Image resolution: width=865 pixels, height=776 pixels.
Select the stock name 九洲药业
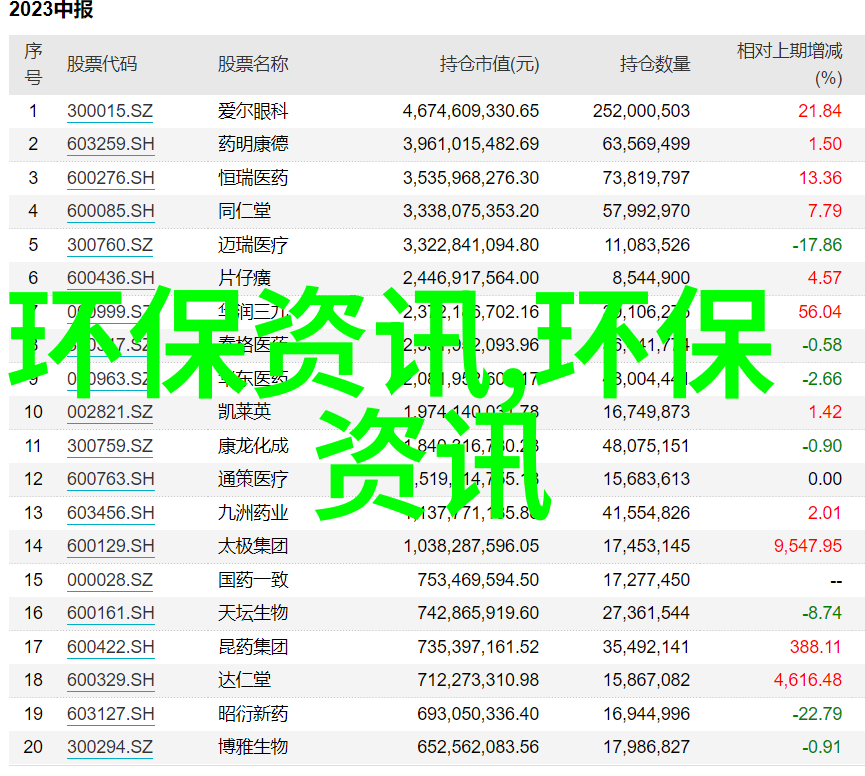click(253, 513)
